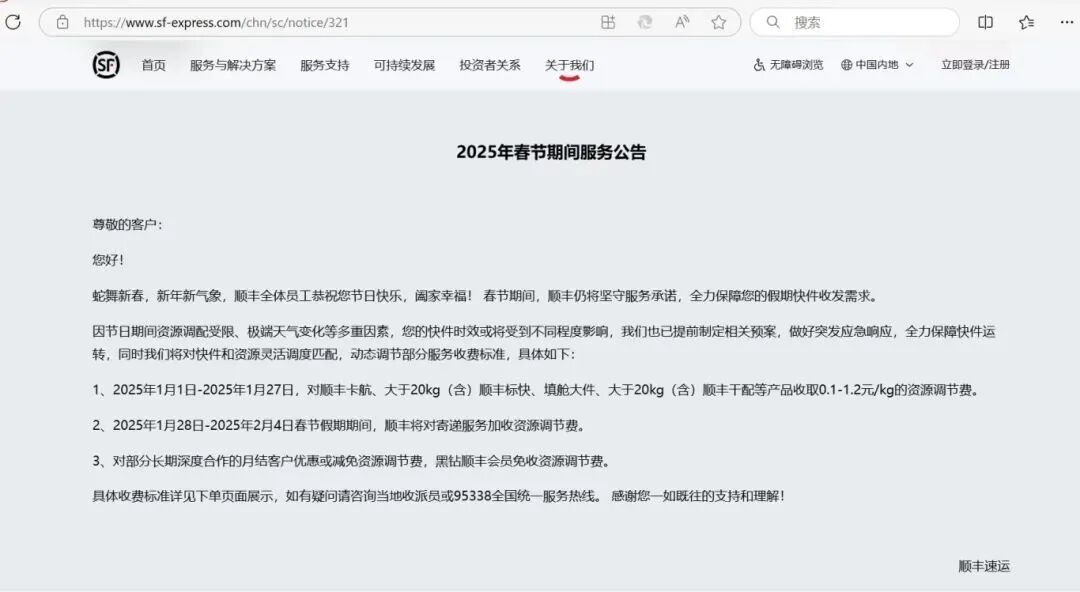Select the 首页 menu item
The height and width of the screenshot is (592, 1080).
pos(152,64)
